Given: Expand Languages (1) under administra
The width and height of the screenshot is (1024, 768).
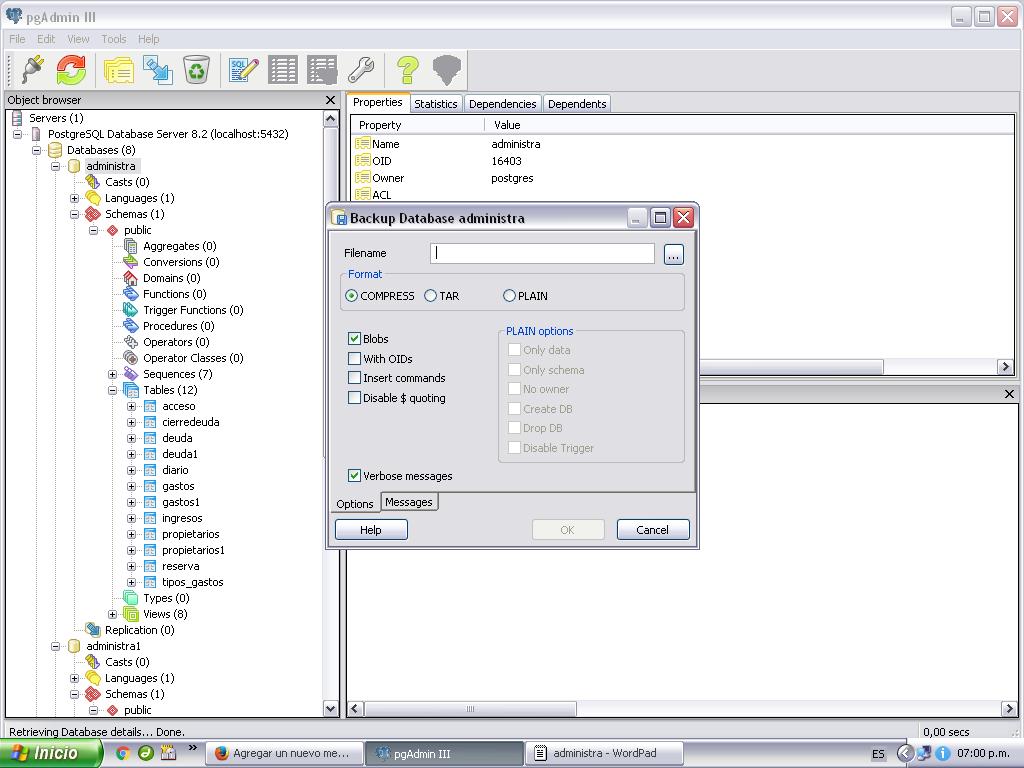Looking at the screenshot, I should click(74, 198).
